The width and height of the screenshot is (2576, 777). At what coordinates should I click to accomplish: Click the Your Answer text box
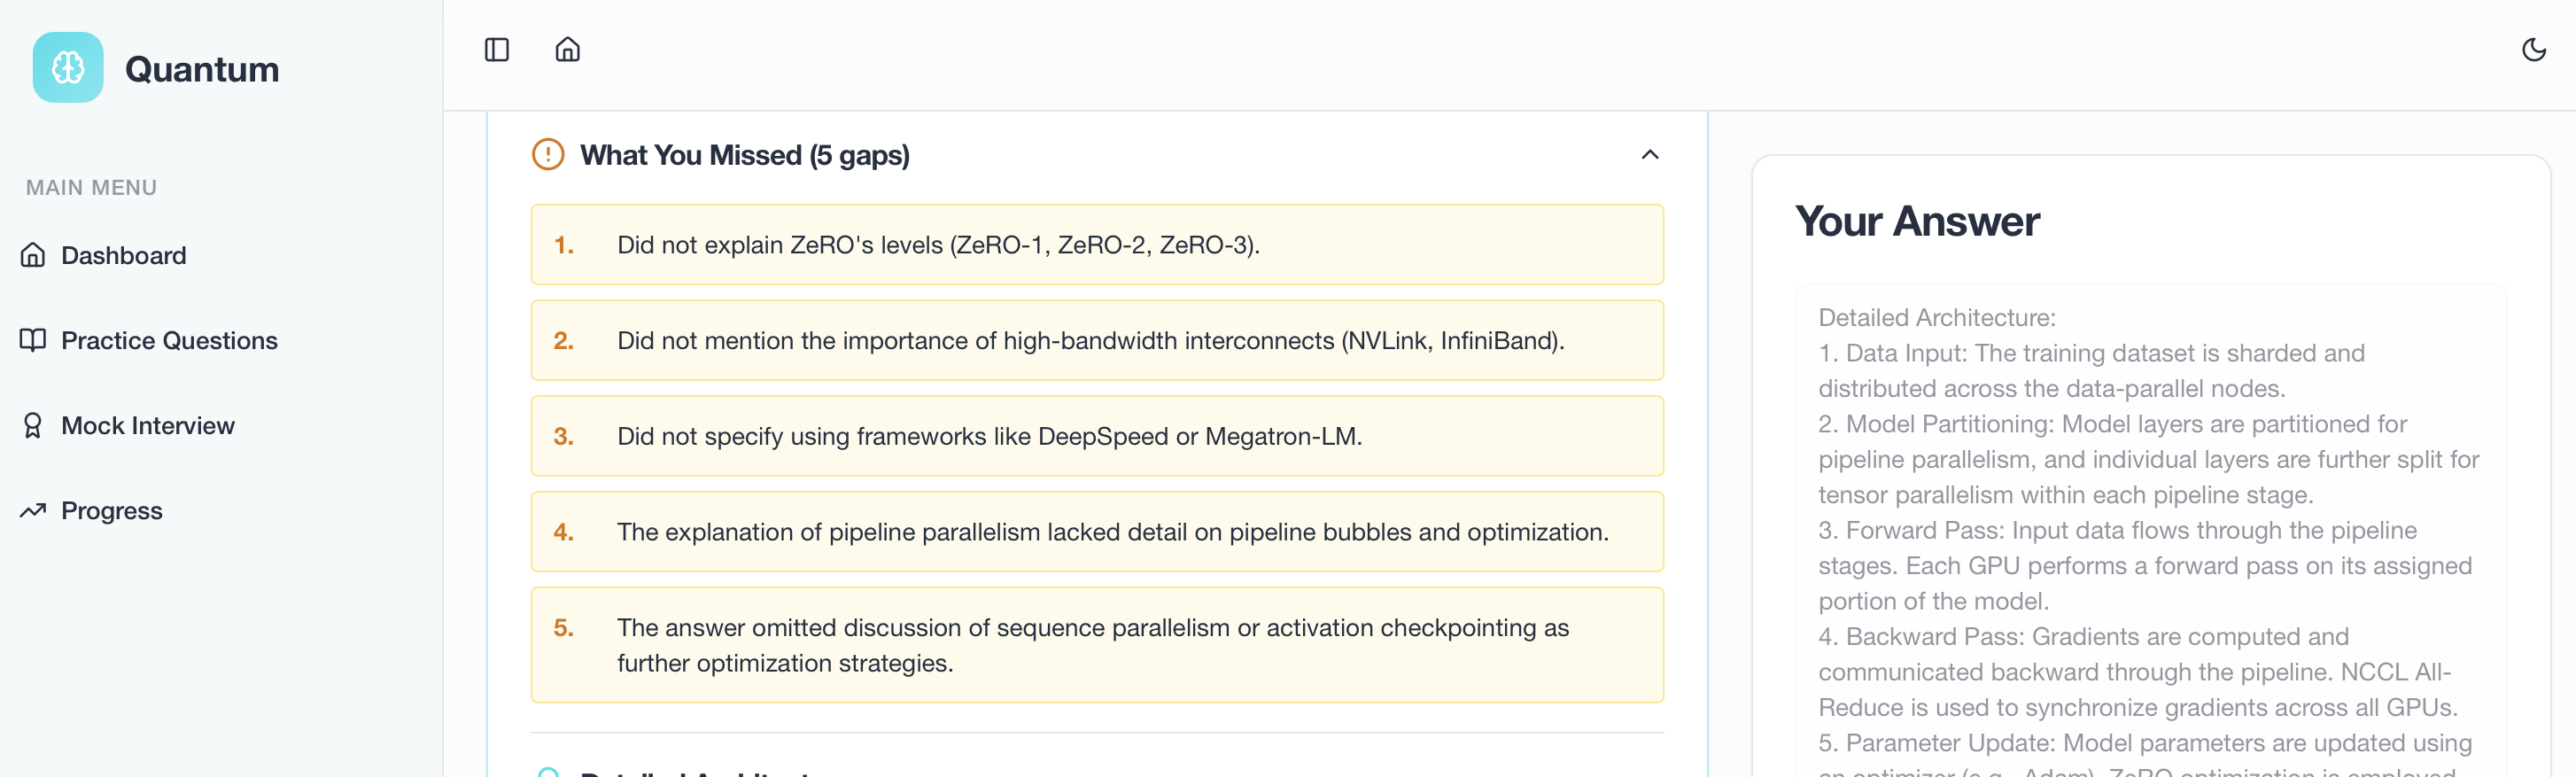pyautogui.click(x=2150, y=530)
